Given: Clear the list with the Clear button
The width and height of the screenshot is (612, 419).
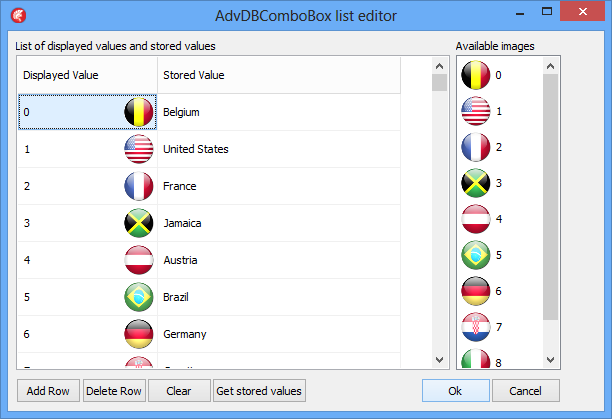Looking at the screenshot, I should (179, 391).
